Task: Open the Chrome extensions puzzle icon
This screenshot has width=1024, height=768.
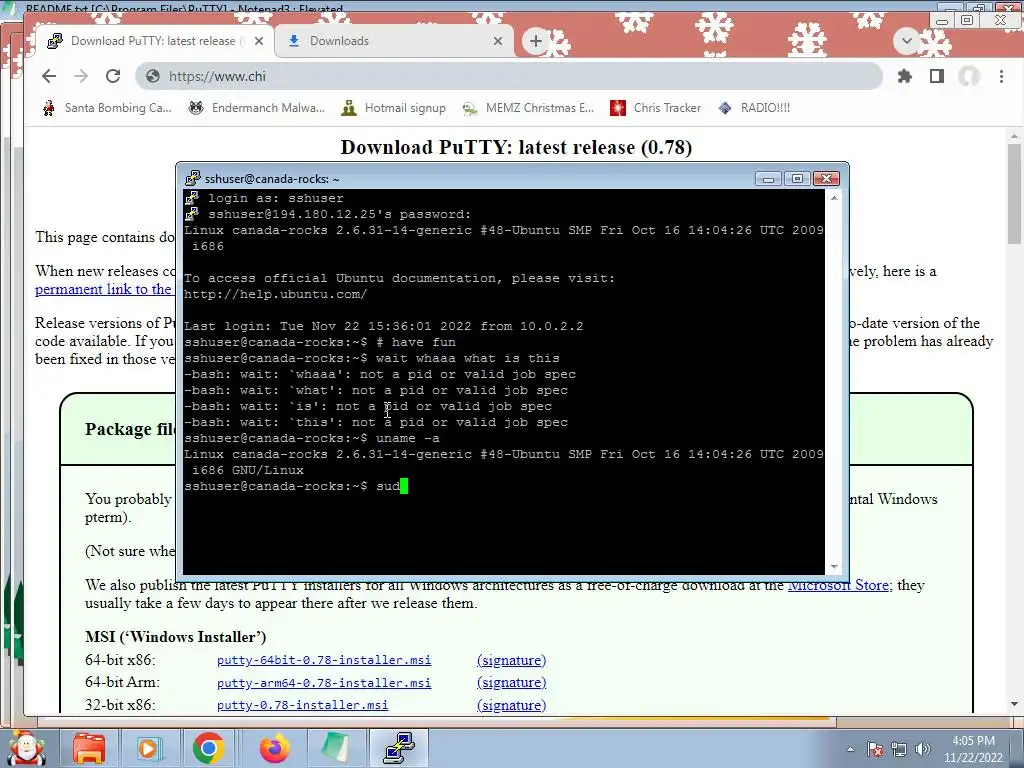Action: click(x=904, y=76)
